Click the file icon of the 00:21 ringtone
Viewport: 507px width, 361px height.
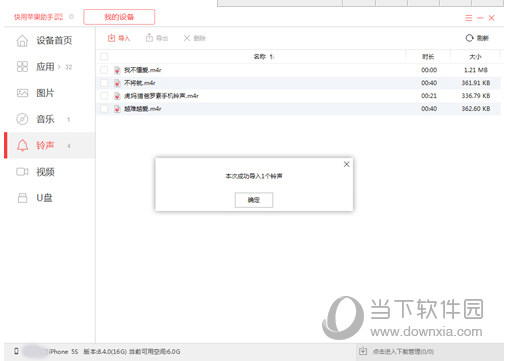tap(117, 96)
